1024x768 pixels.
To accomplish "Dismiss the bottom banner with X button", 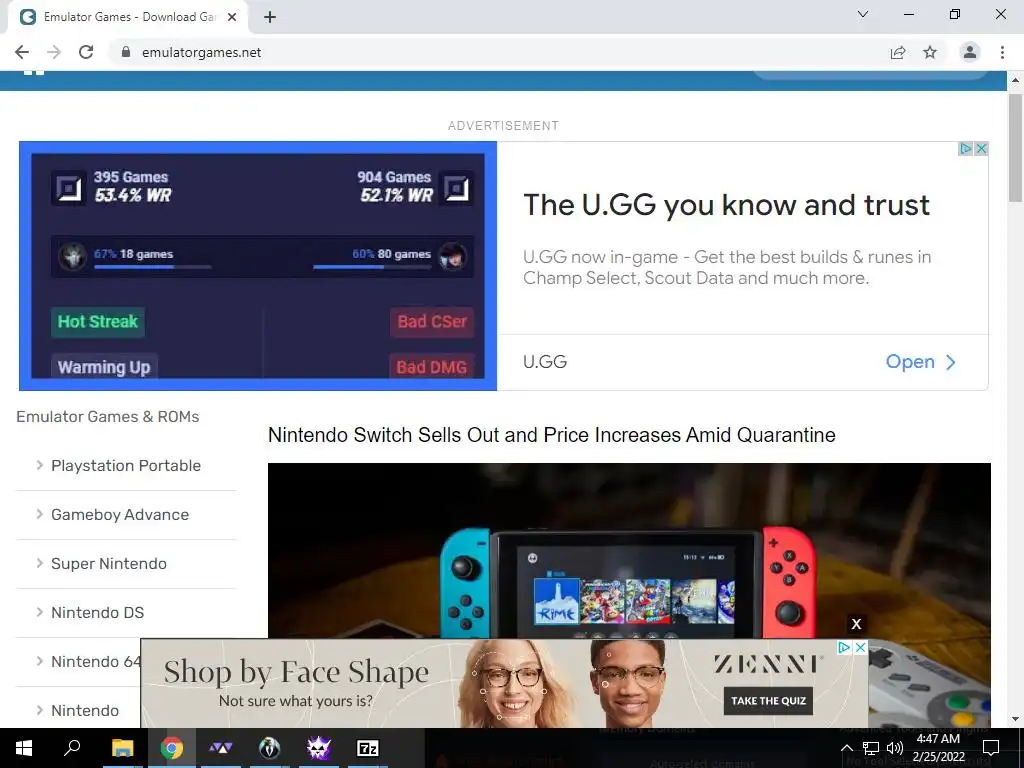I will point(856,624).
